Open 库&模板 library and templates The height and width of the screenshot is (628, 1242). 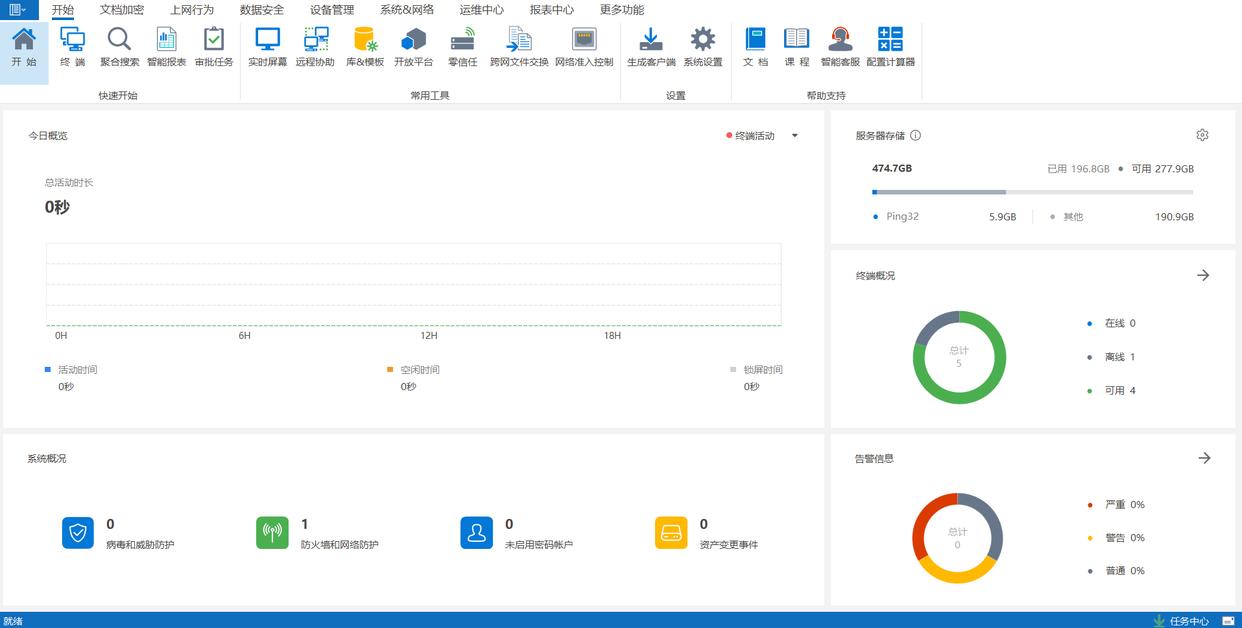[365, 47]
